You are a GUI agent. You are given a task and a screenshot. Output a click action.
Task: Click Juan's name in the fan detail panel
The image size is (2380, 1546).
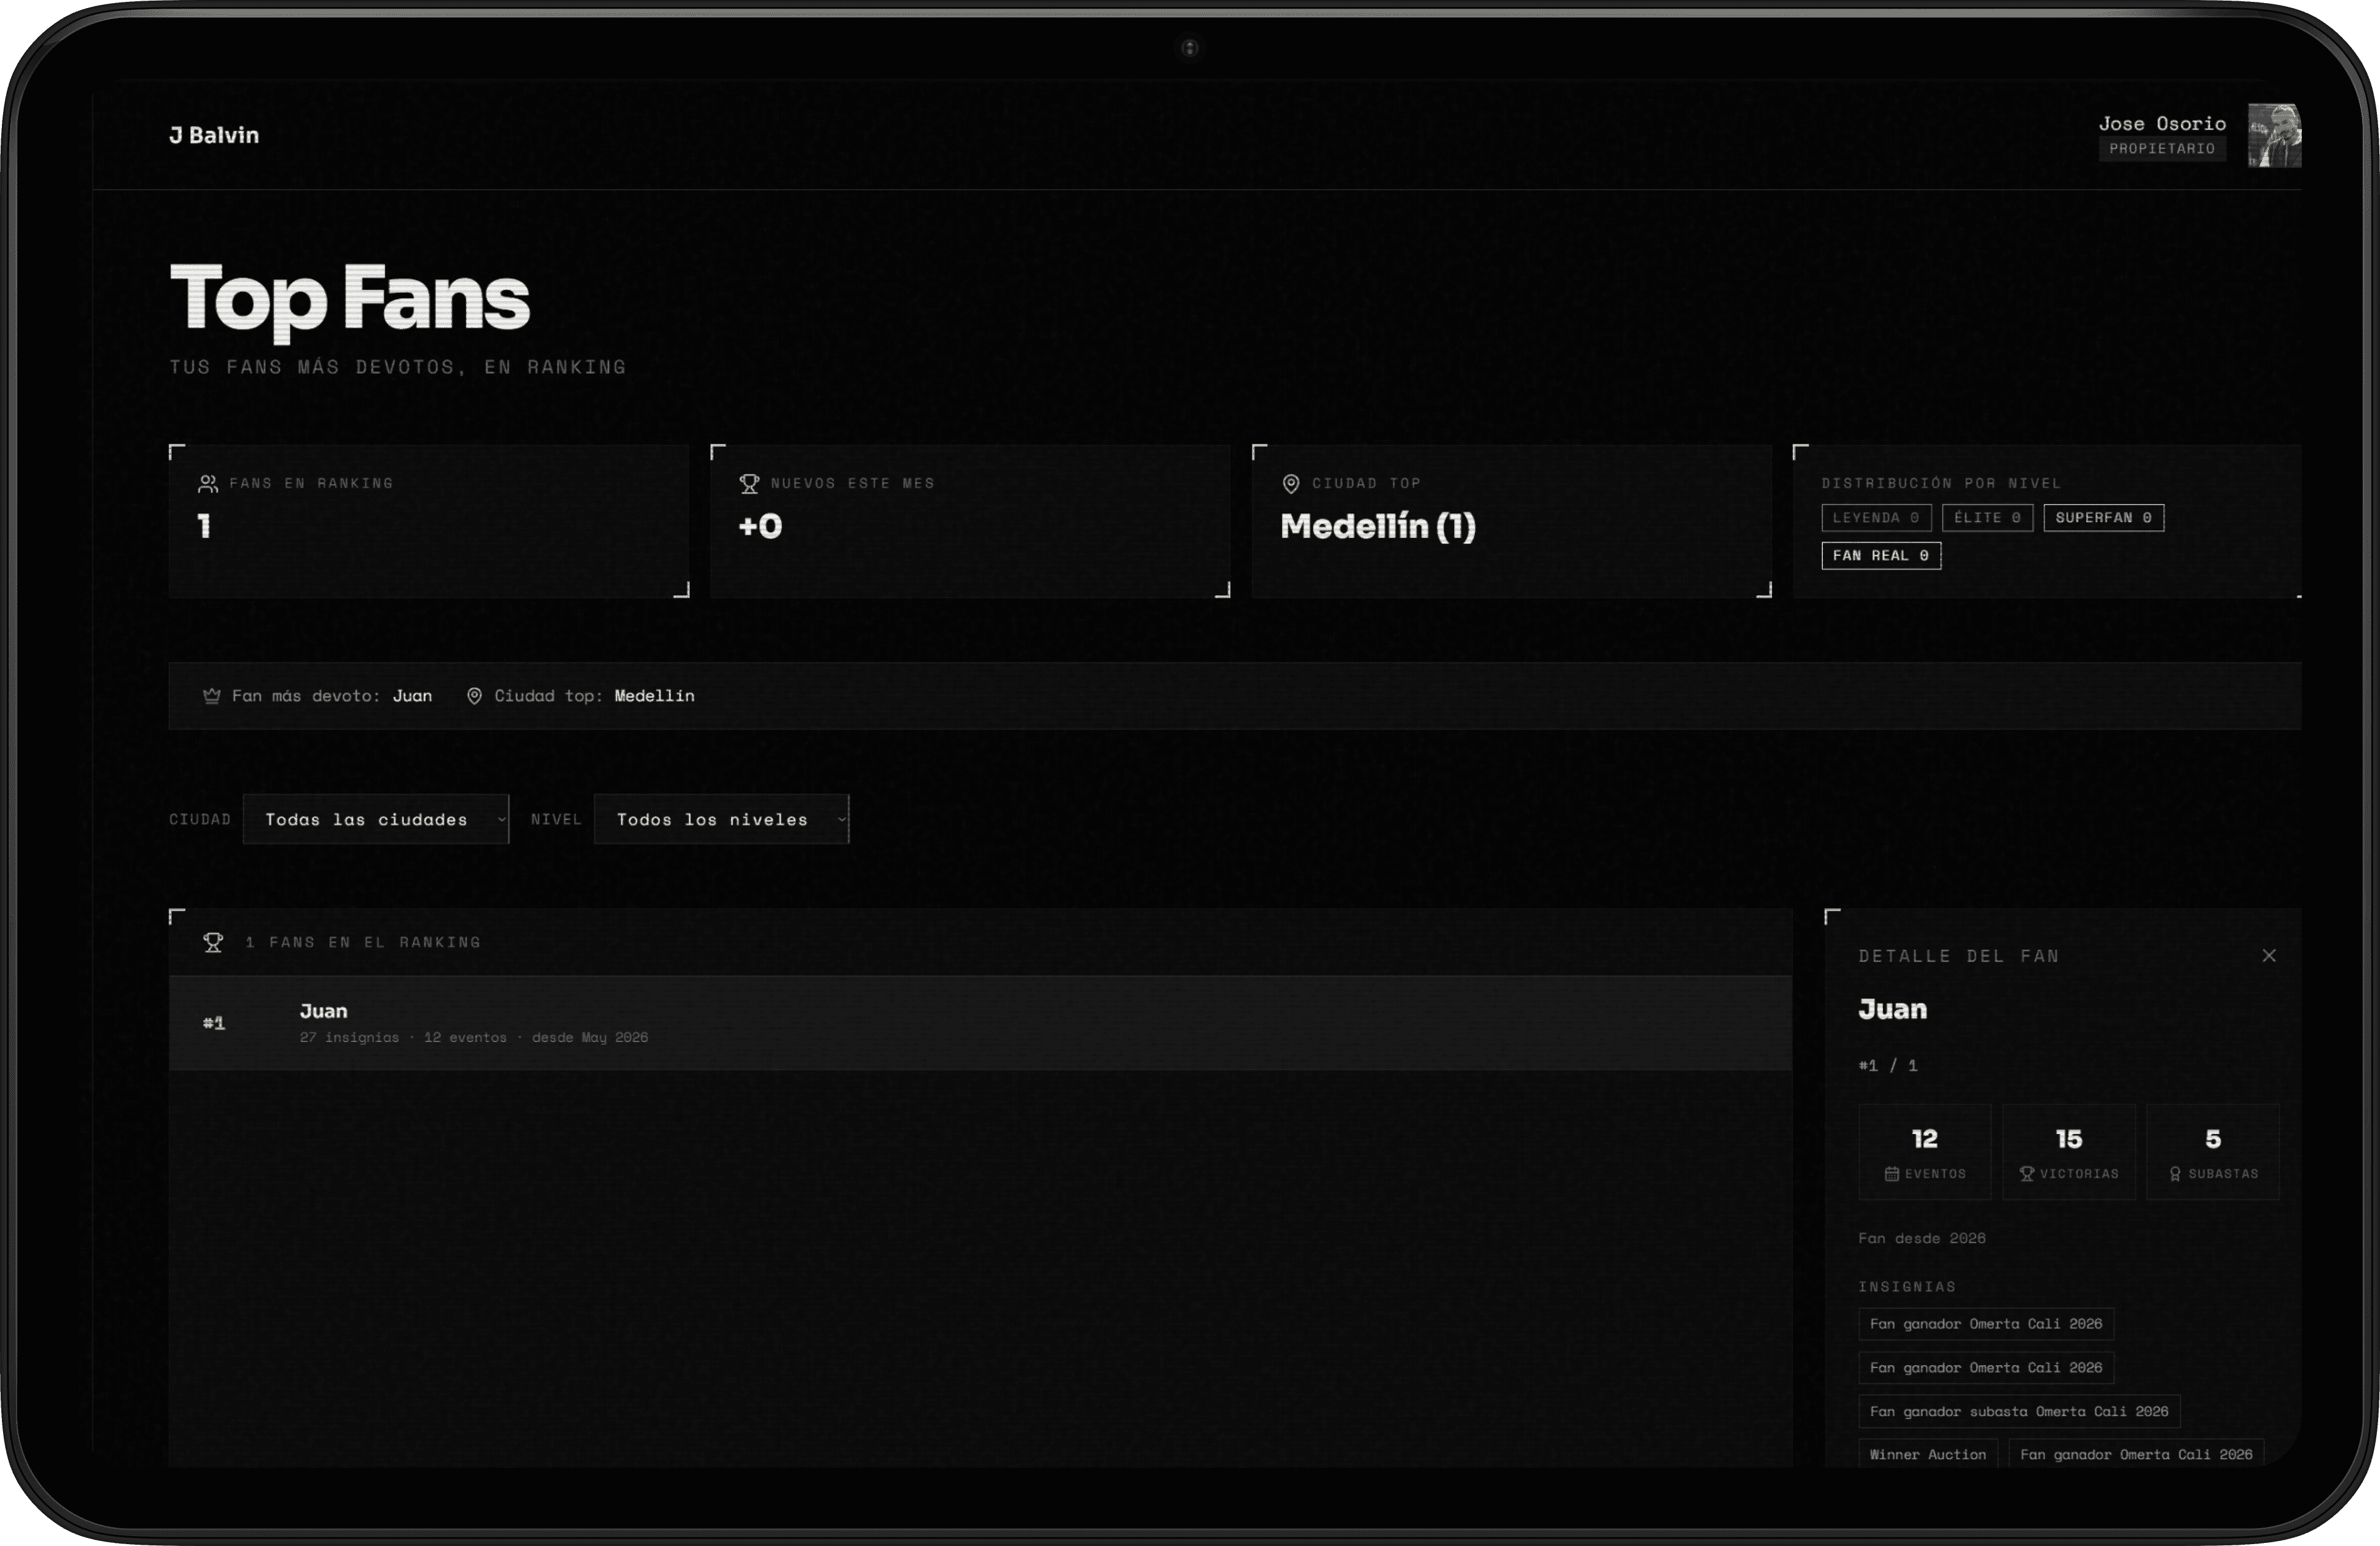coord(1893,1010)
